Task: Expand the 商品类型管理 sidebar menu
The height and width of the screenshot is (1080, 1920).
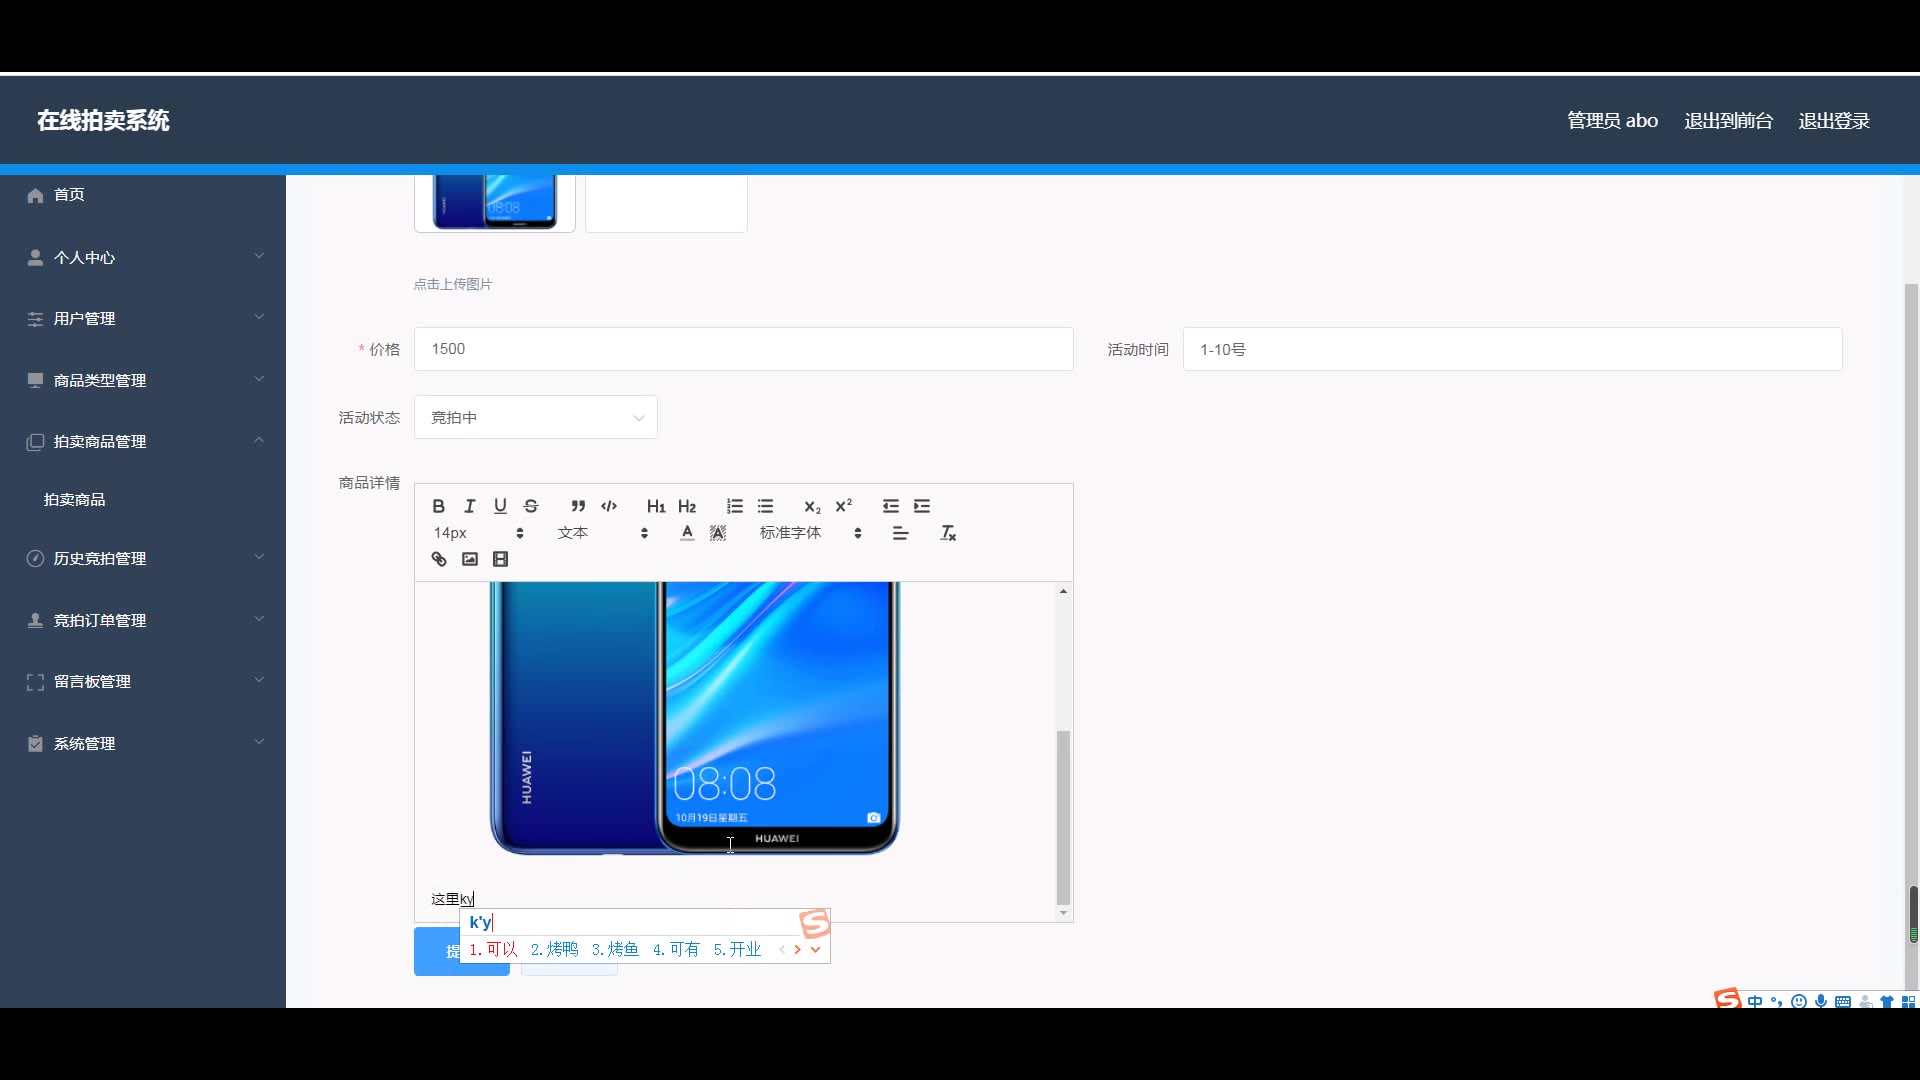Action: (x=143, y=380)
